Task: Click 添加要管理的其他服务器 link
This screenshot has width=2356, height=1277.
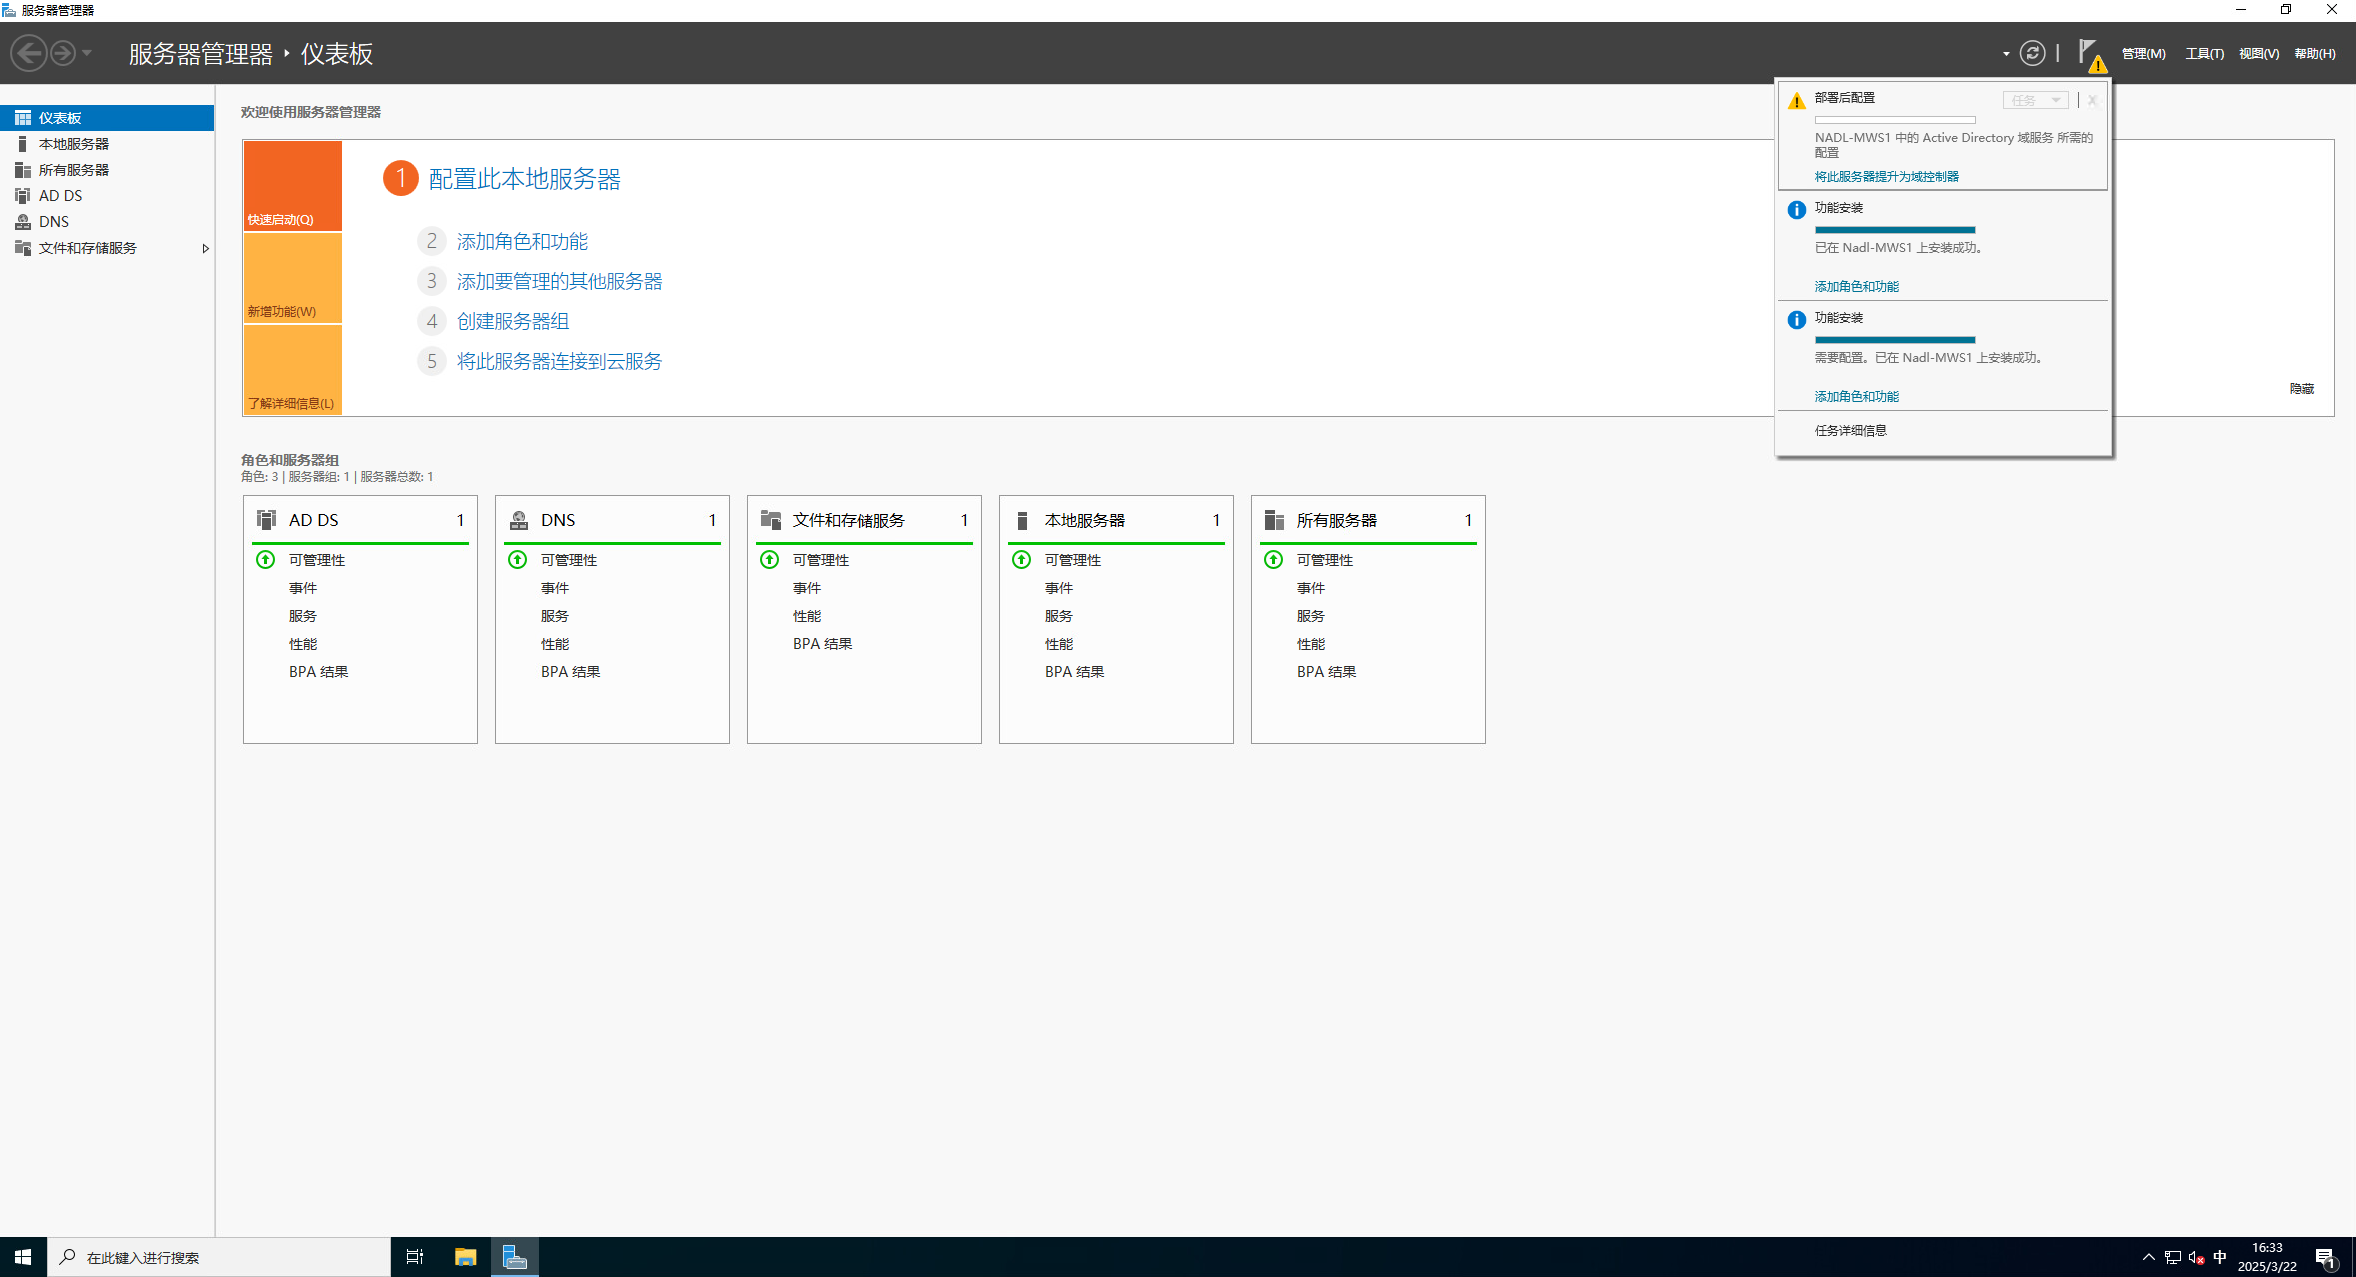Action: tap(559, 281)
